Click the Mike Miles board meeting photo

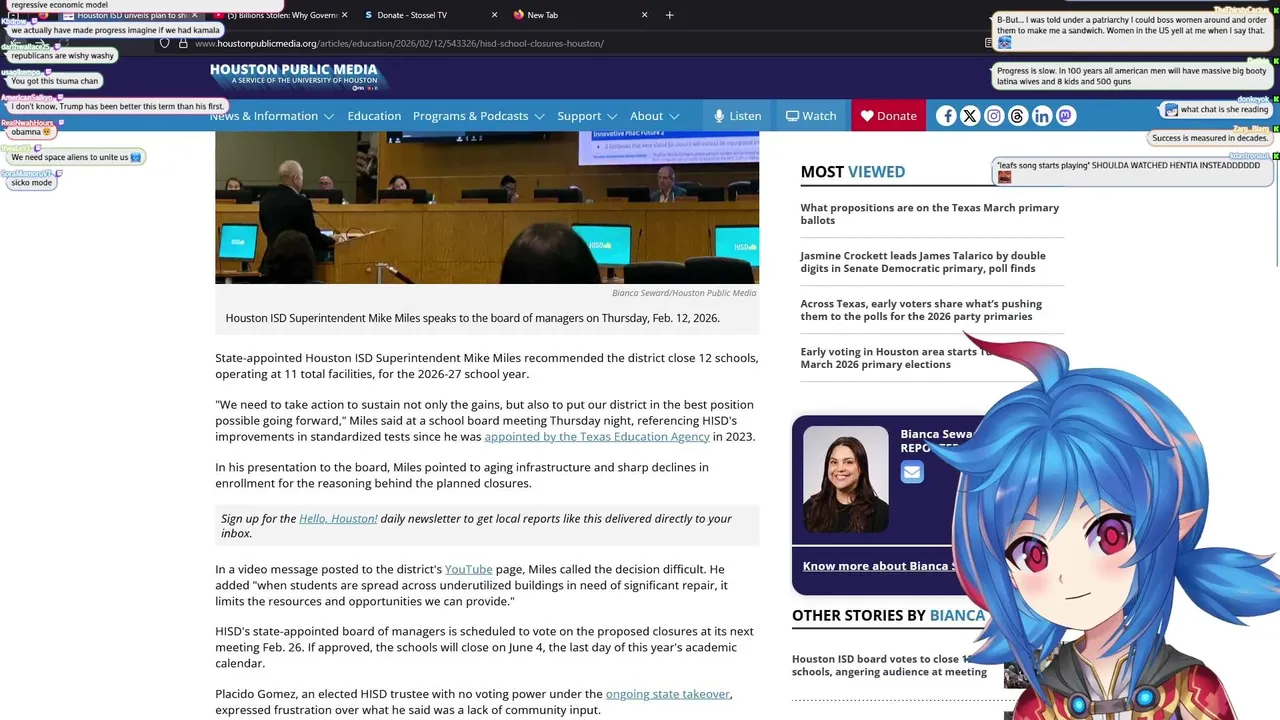point(487,207)
